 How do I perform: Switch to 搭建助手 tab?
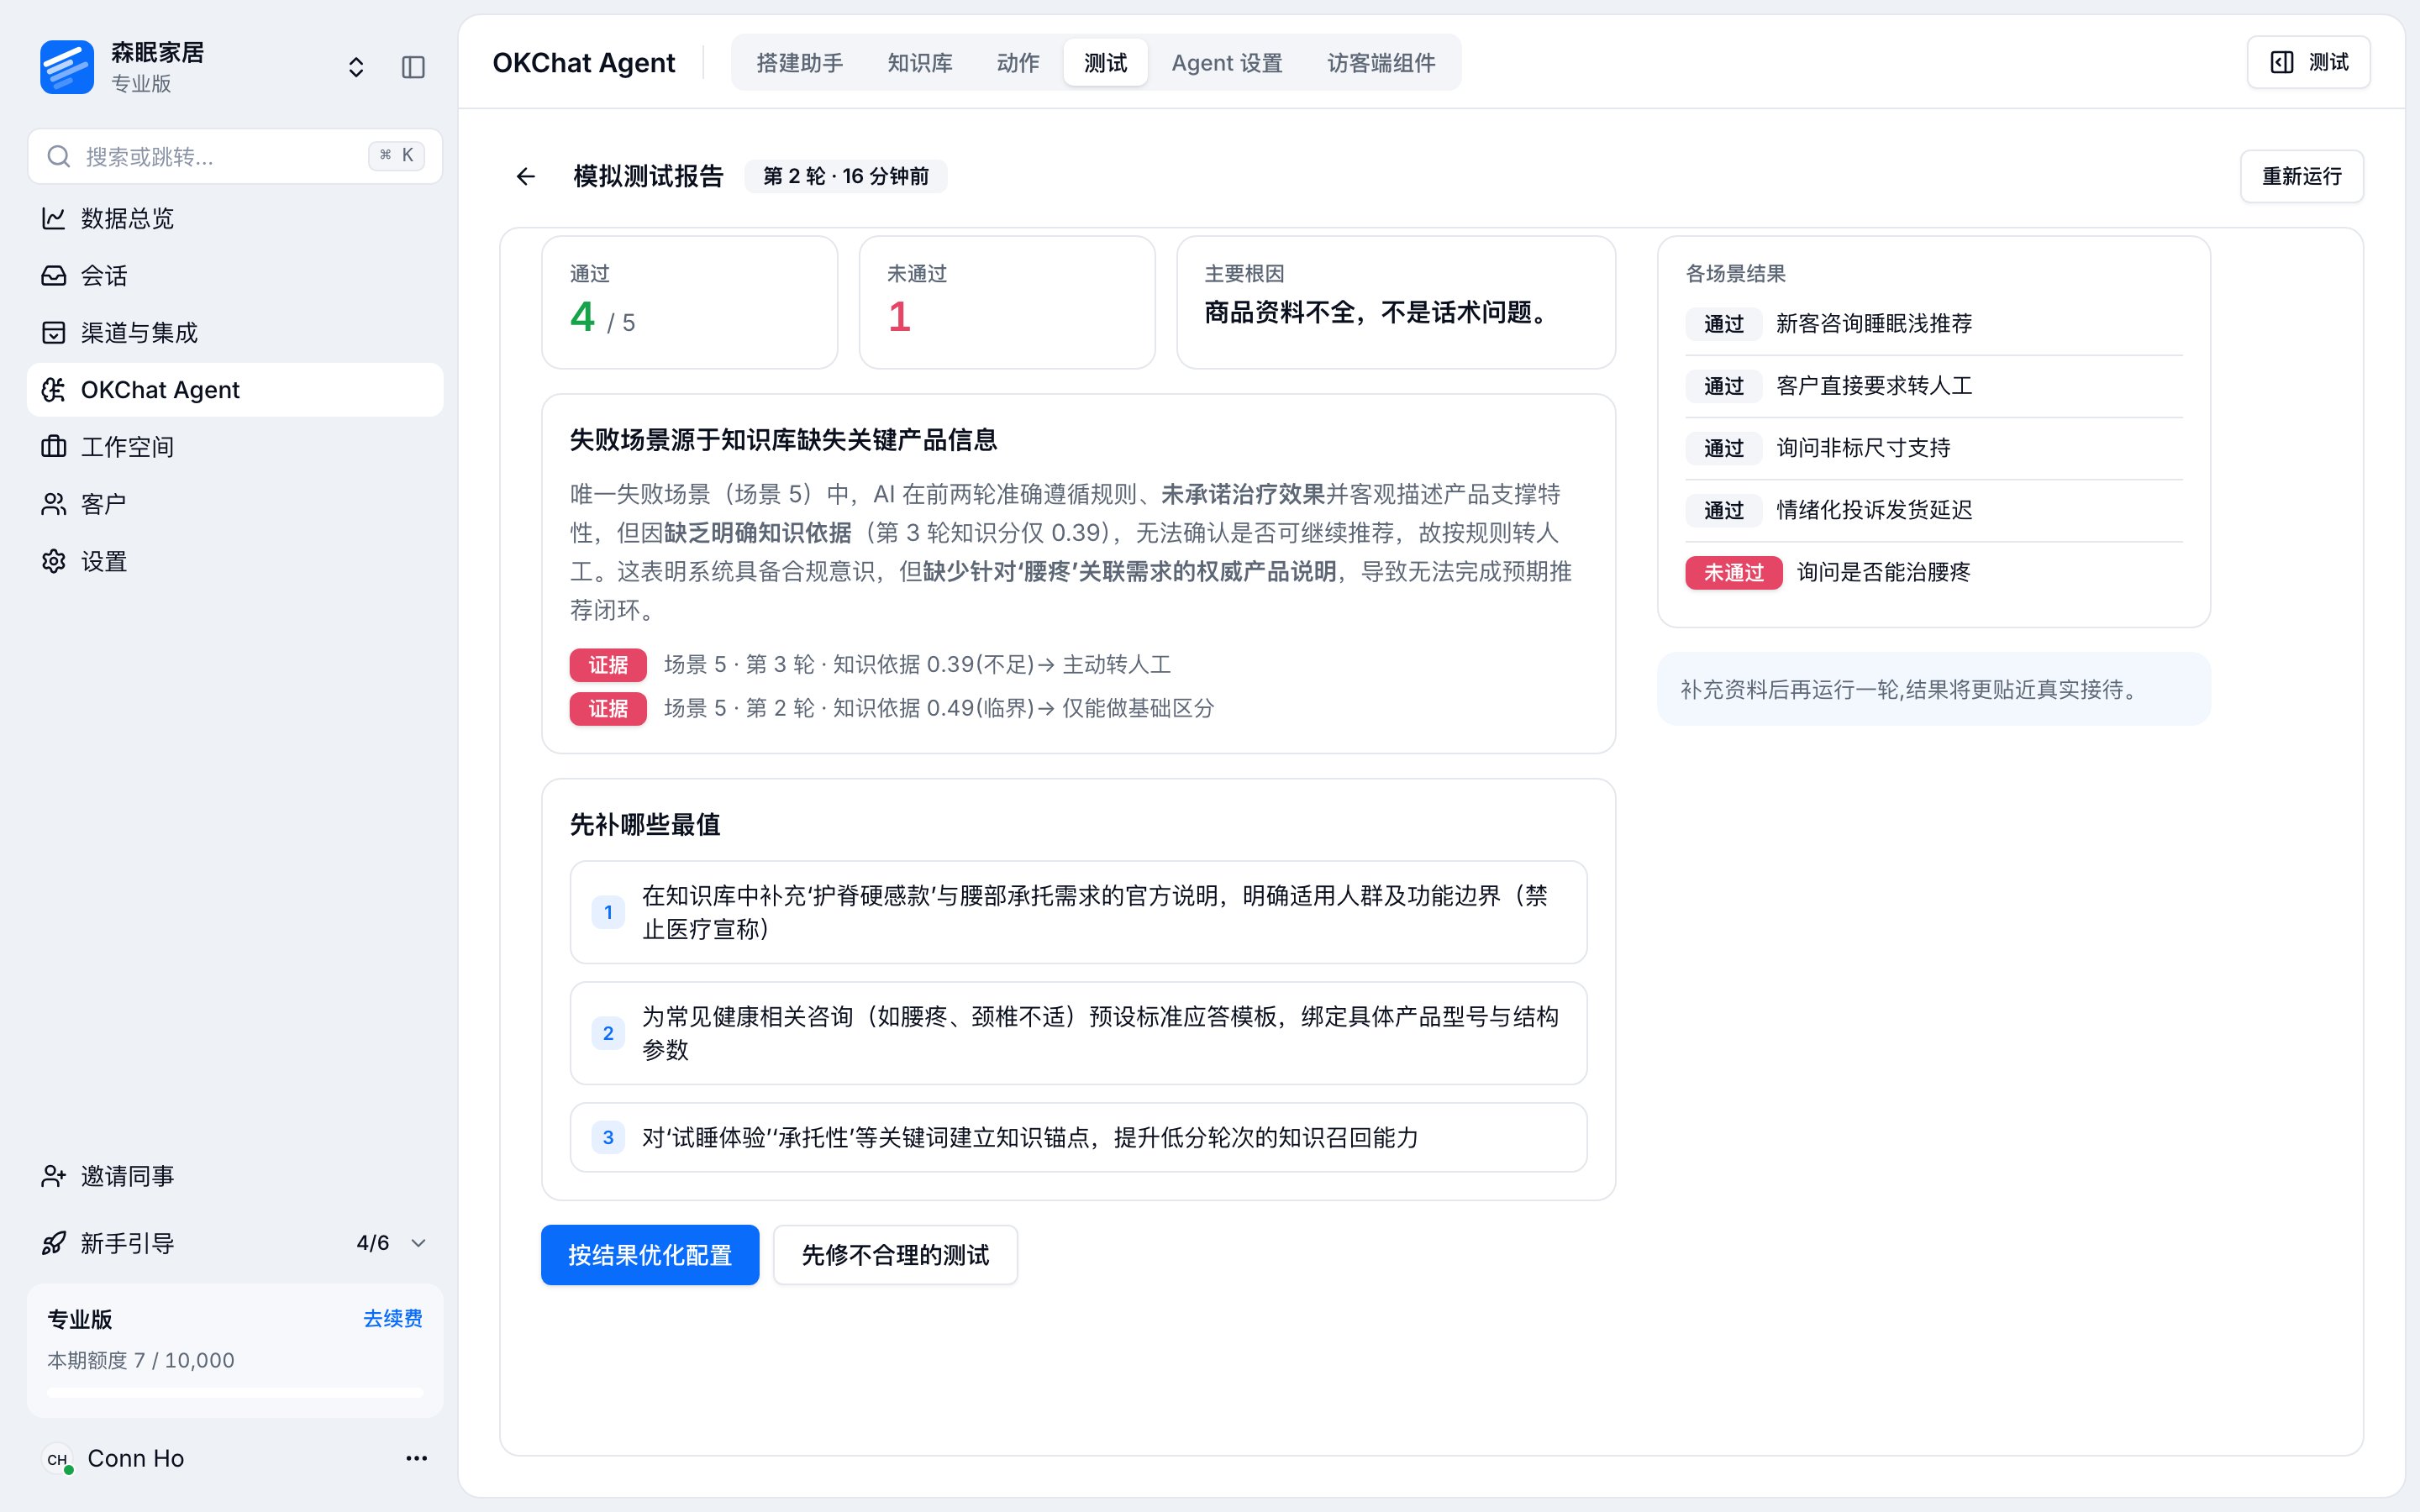(800, 63)
